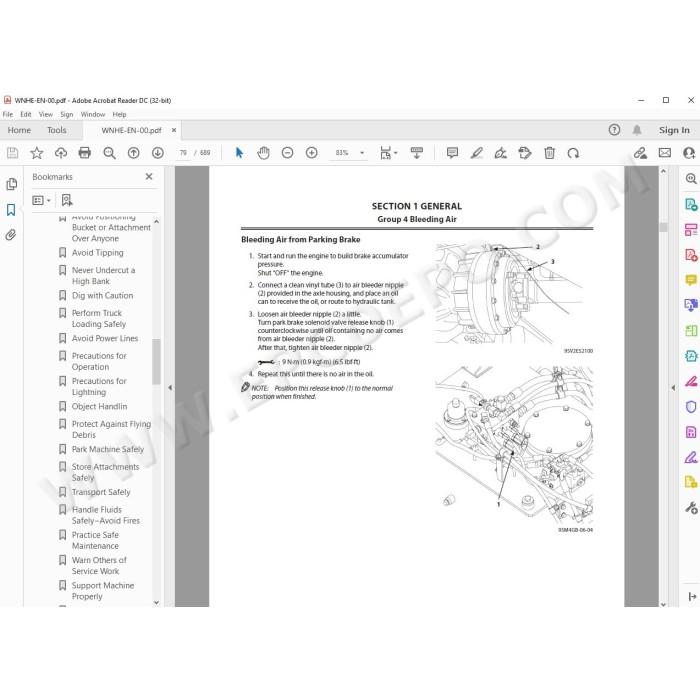
Task: Open bookmarks options dropdown menu
Action: 41,200
